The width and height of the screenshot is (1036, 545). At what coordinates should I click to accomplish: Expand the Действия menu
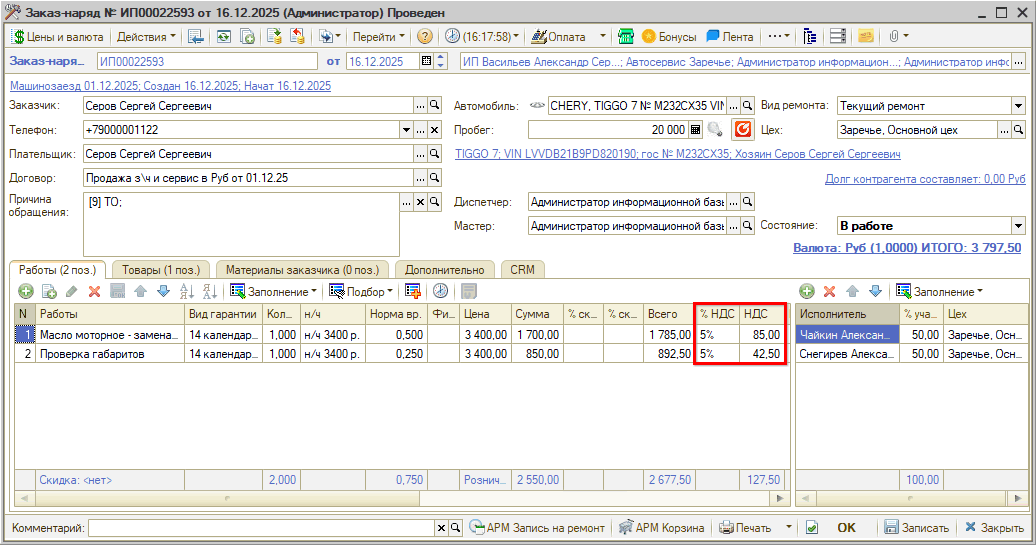point(145,37)
